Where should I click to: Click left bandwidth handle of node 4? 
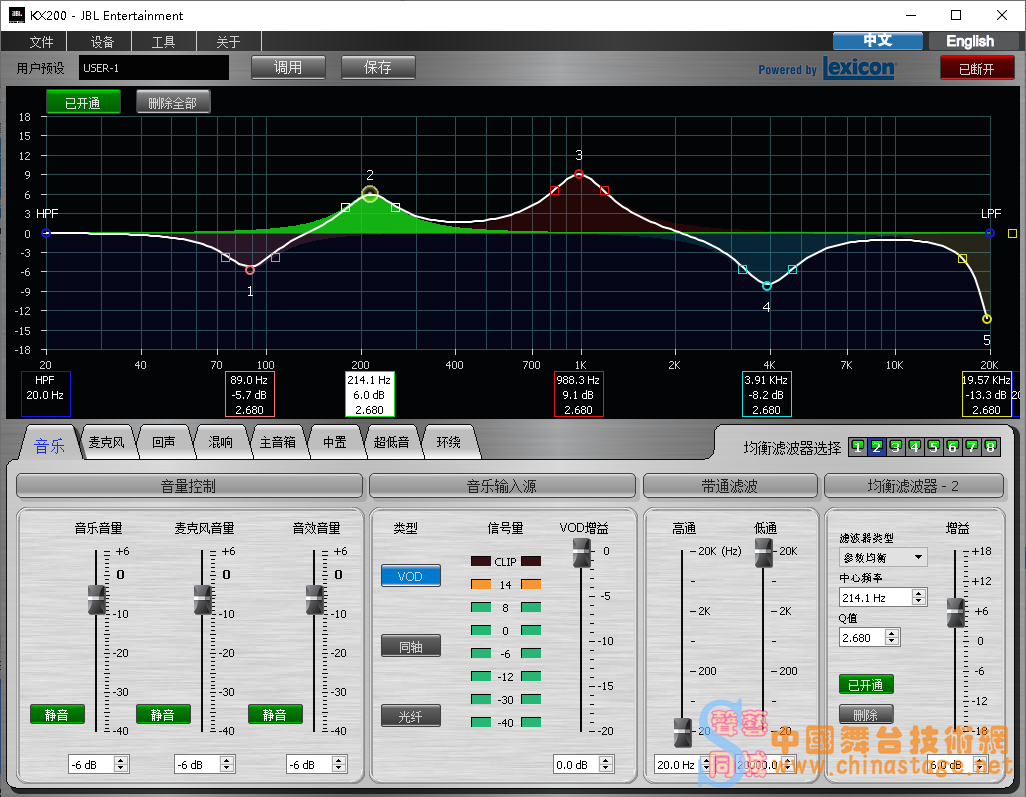click(x=743, y=269)
